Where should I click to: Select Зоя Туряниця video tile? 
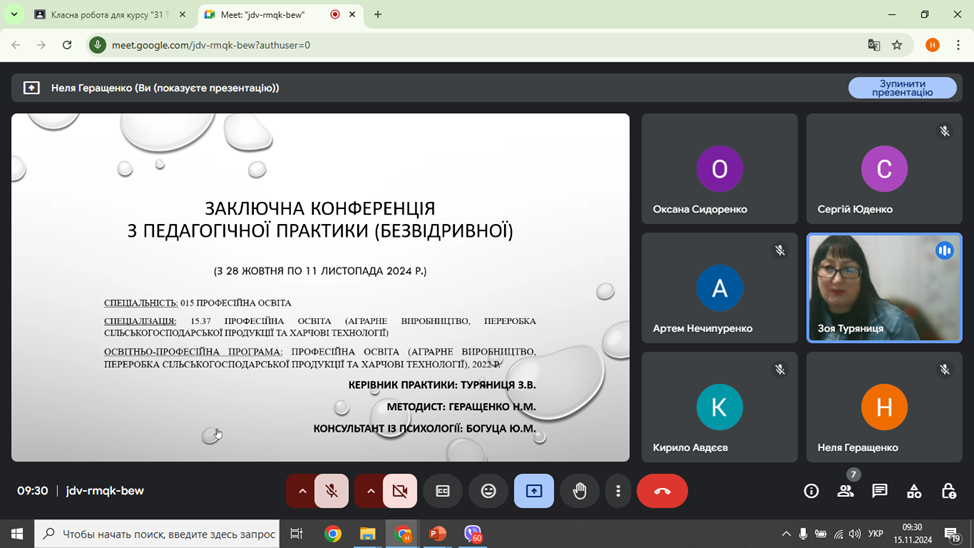[x=884, y=288]
